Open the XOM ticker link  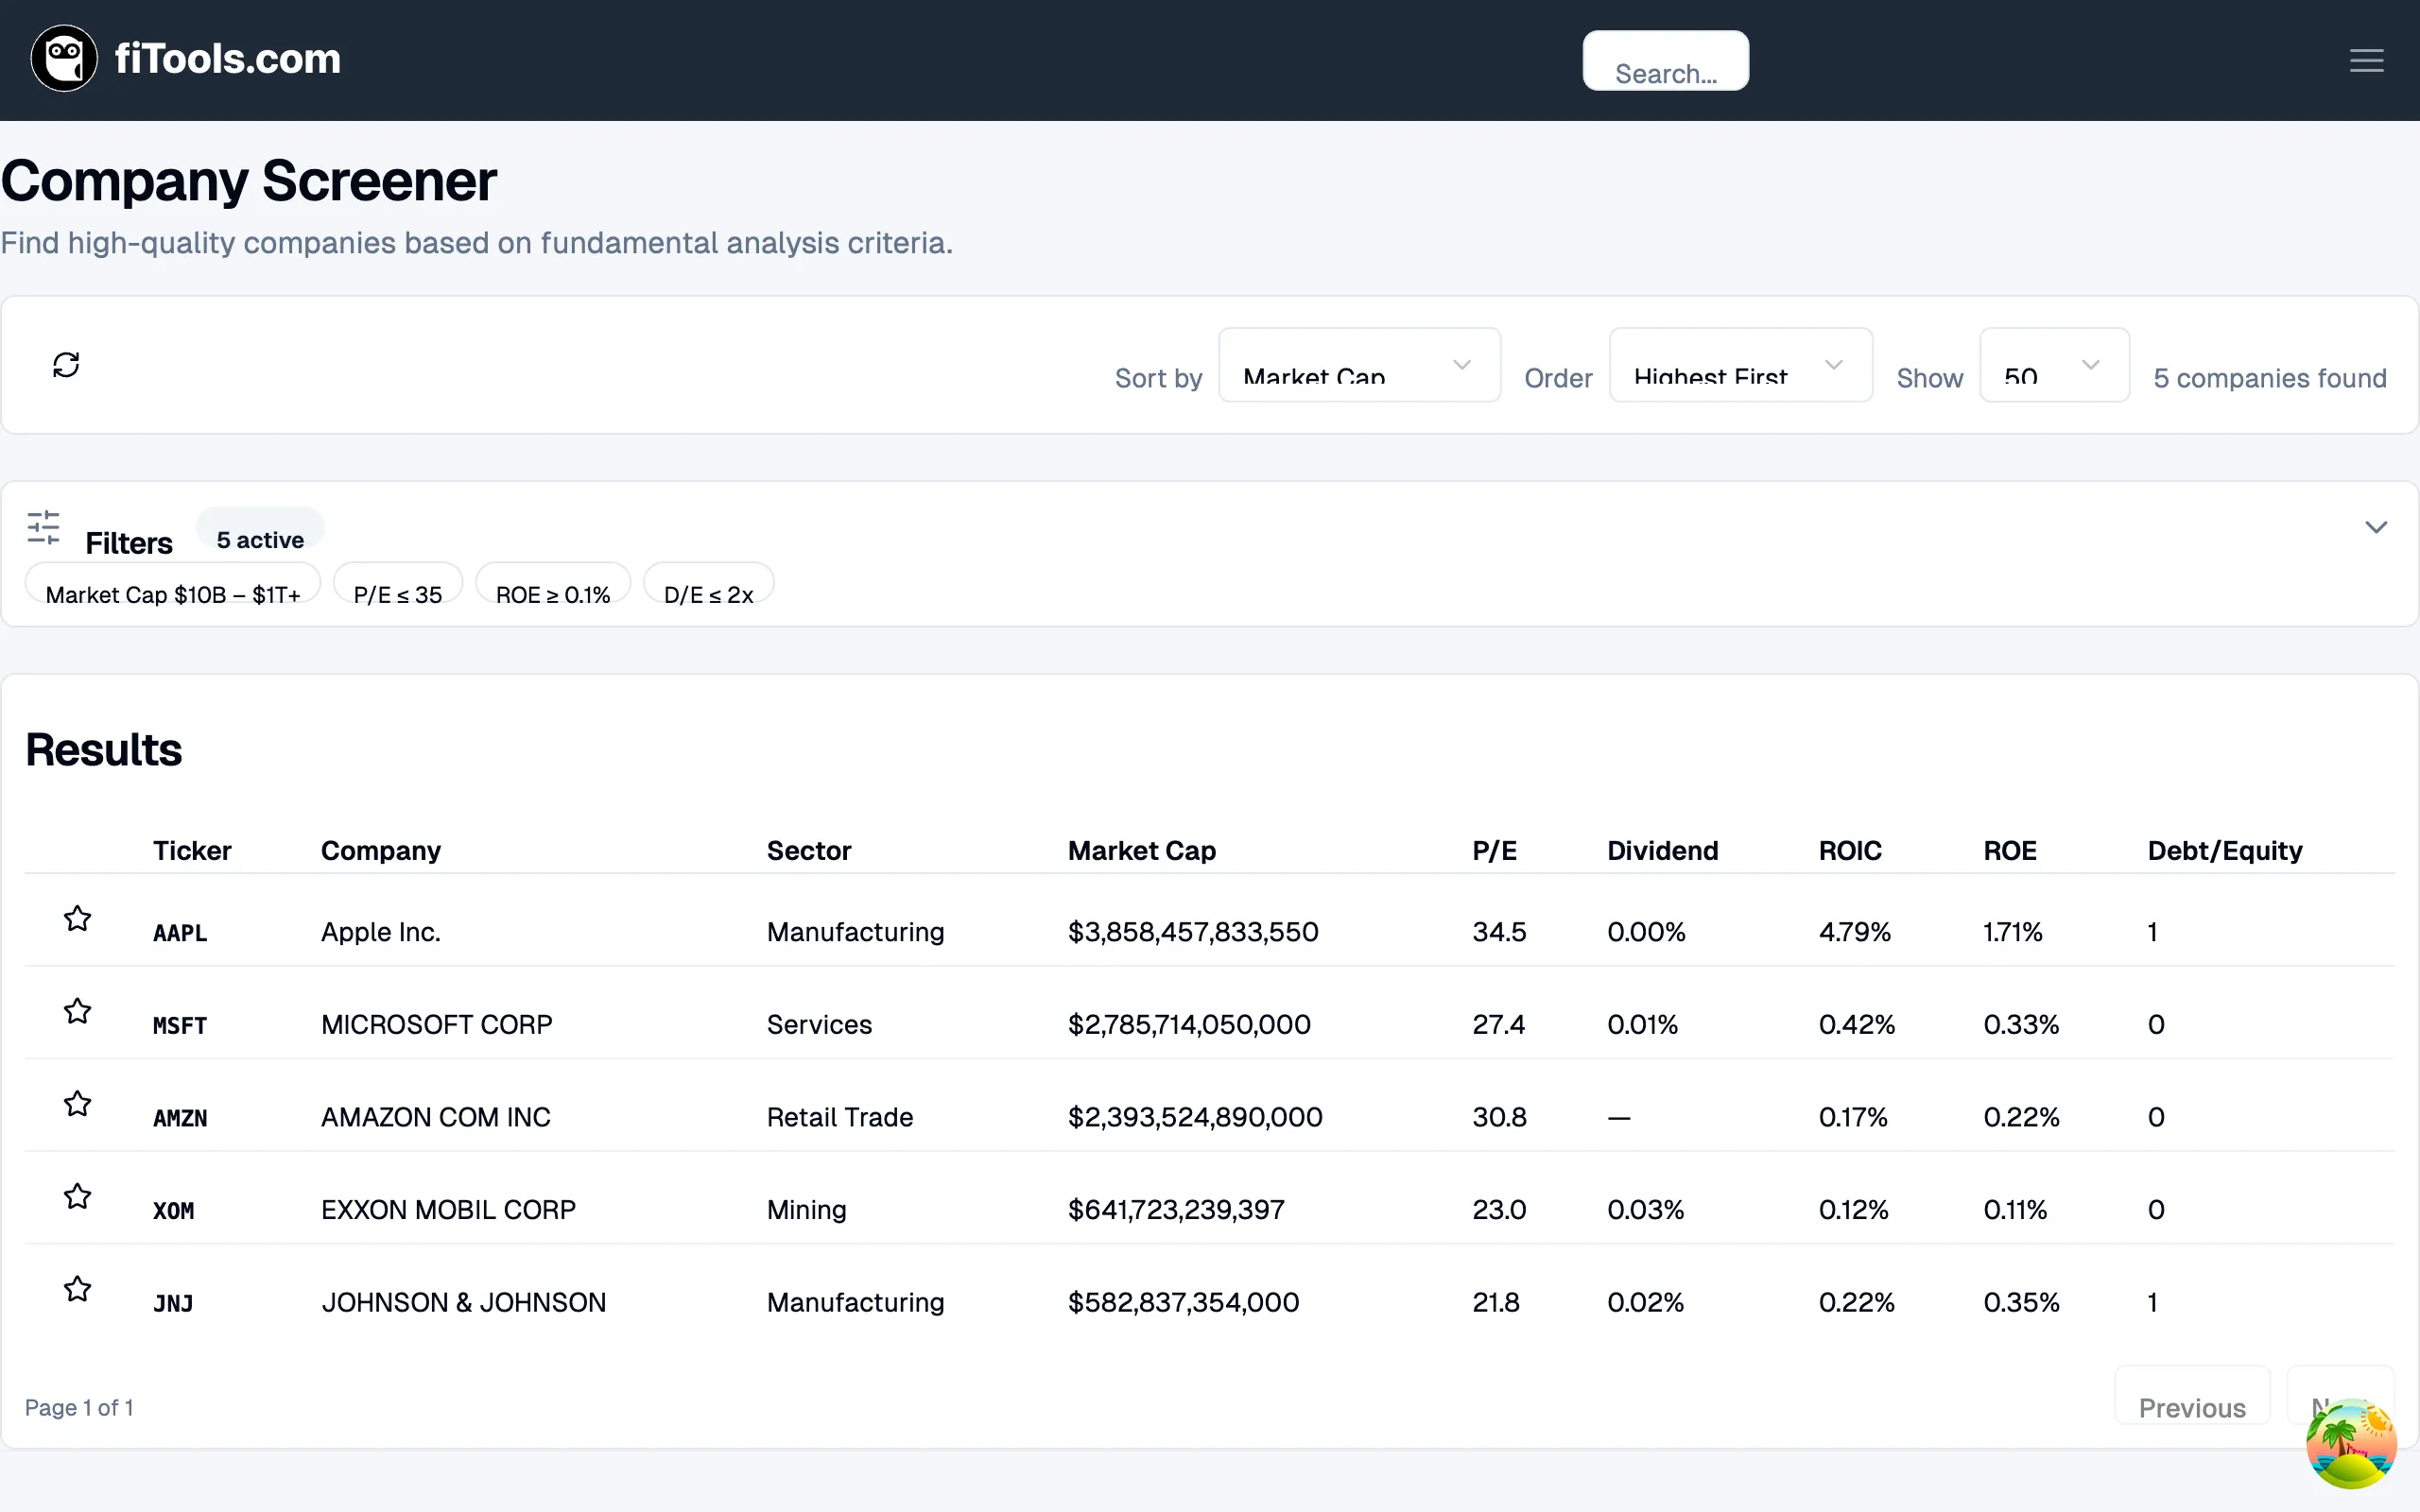(174, 1211)
